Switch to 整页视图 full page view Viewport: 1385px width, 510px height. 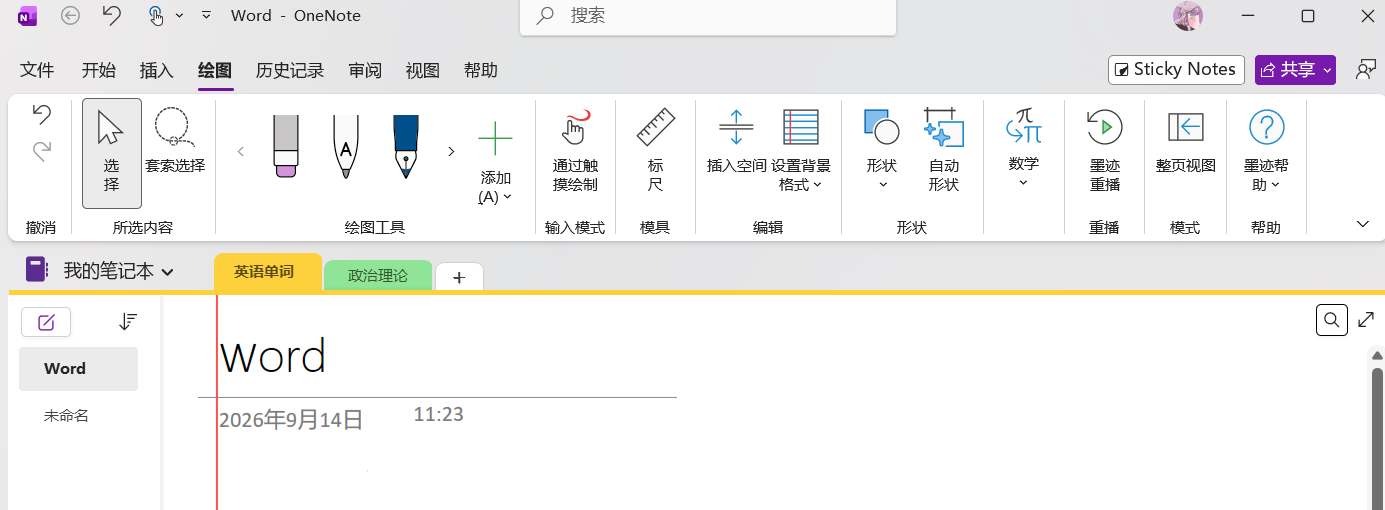pyautogui.click(x=1186, y=141)
